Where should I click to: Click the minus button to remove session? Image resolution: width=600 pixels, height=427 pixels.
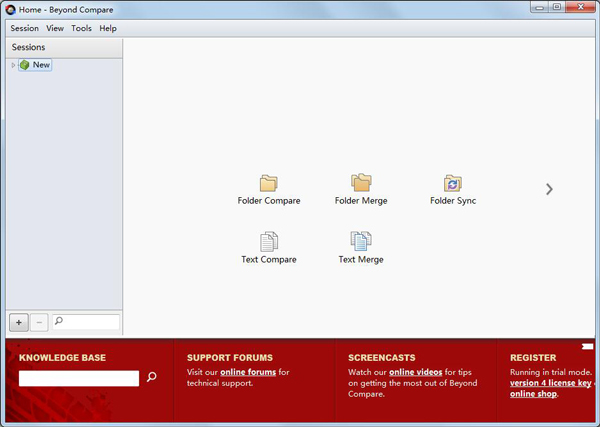[38, 322]
